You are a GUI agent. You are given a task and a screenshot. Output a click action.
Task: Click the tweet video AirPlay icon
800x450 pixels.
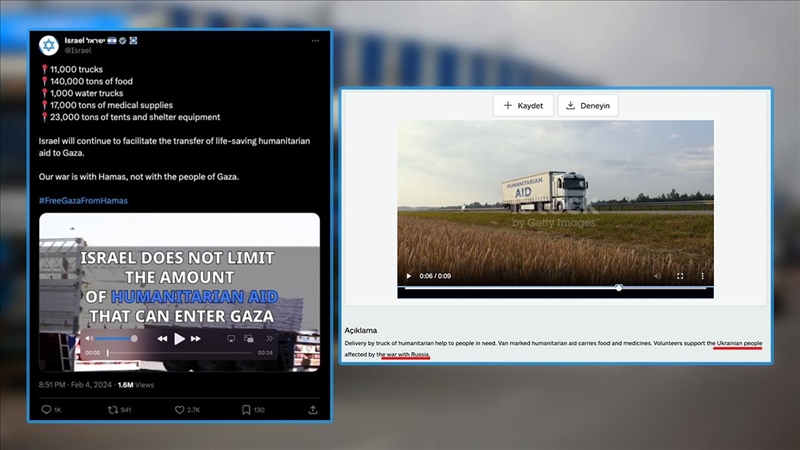[x=231, y=339]
